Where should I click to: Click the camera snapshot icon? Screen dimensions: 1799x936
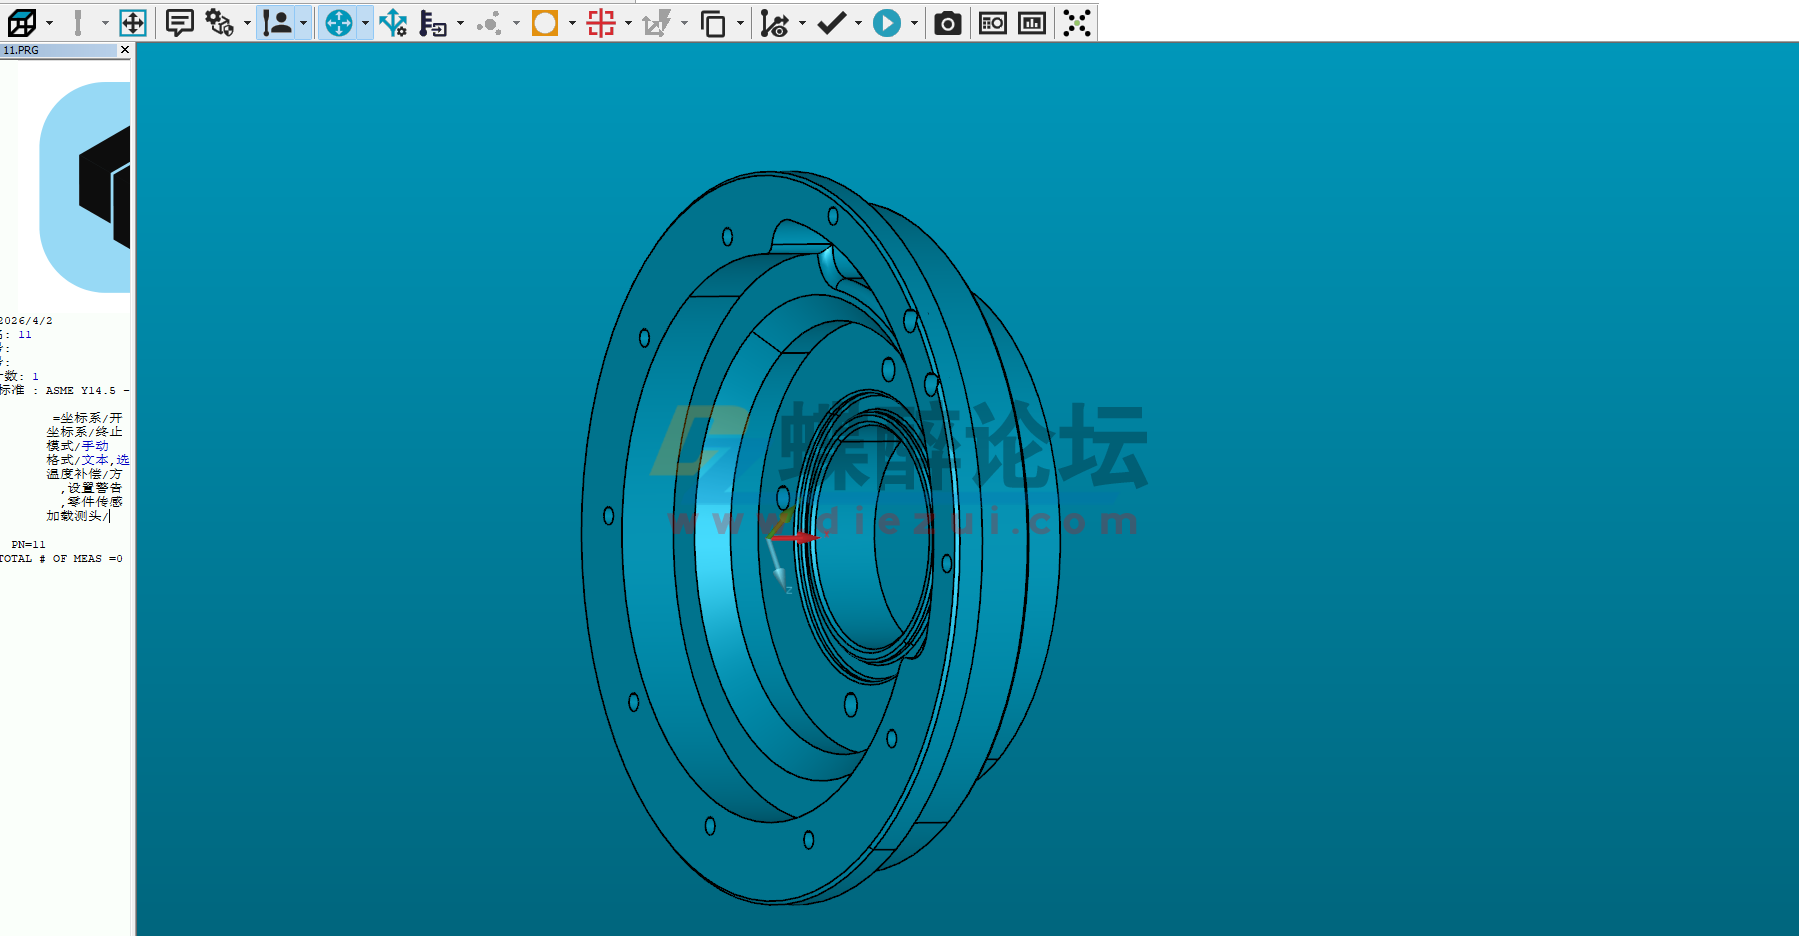[x=947, y=22]
